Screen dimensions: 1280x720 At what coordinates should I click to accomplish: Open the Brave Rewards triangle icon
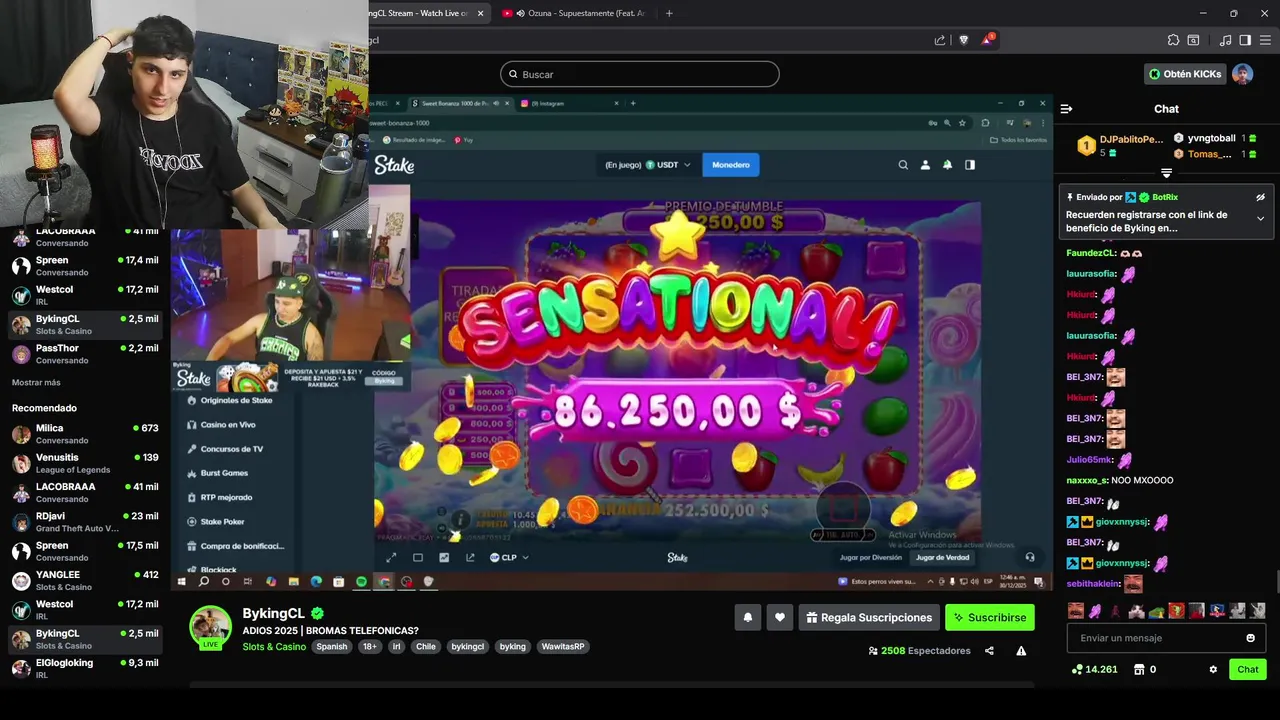(989, 40)
